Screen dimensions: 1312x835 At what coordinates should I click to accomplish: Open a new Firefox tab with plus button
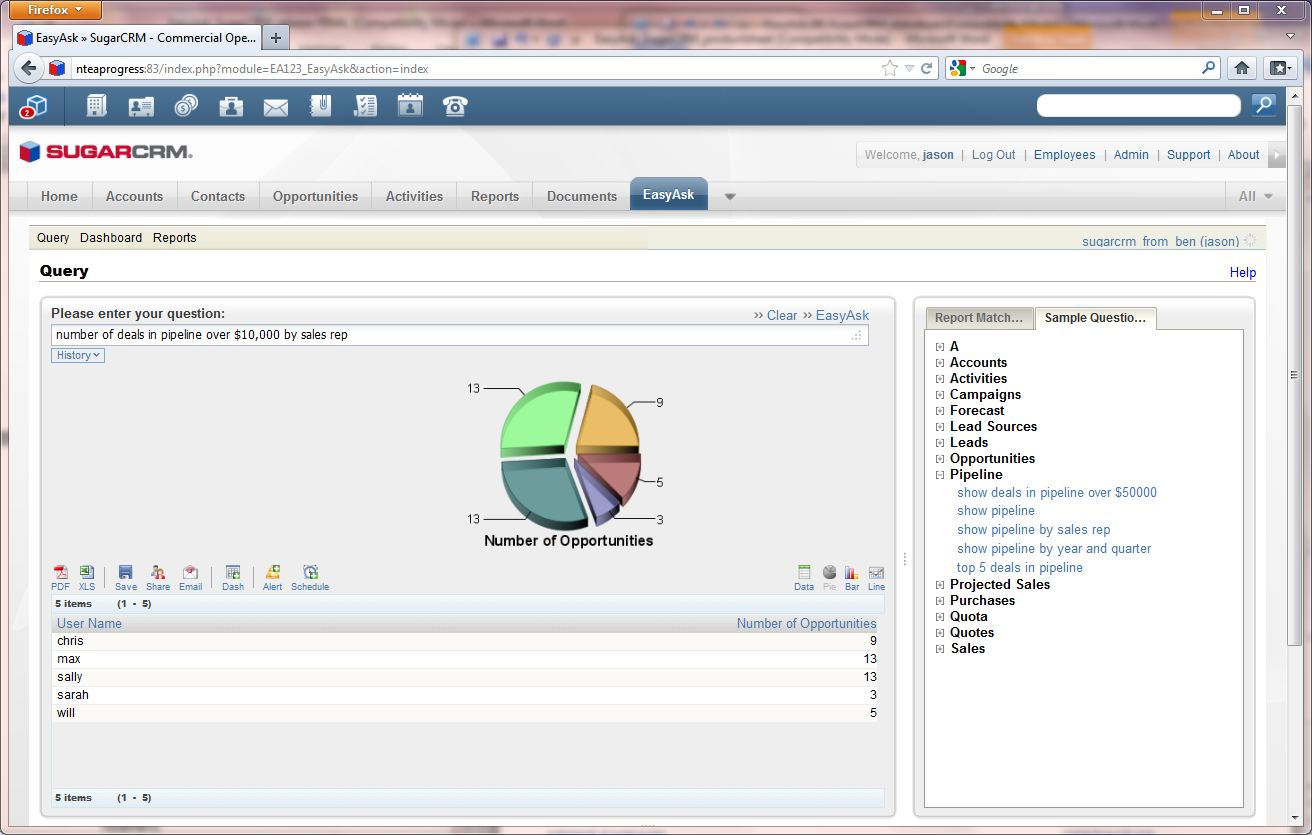tap(276, 38)
